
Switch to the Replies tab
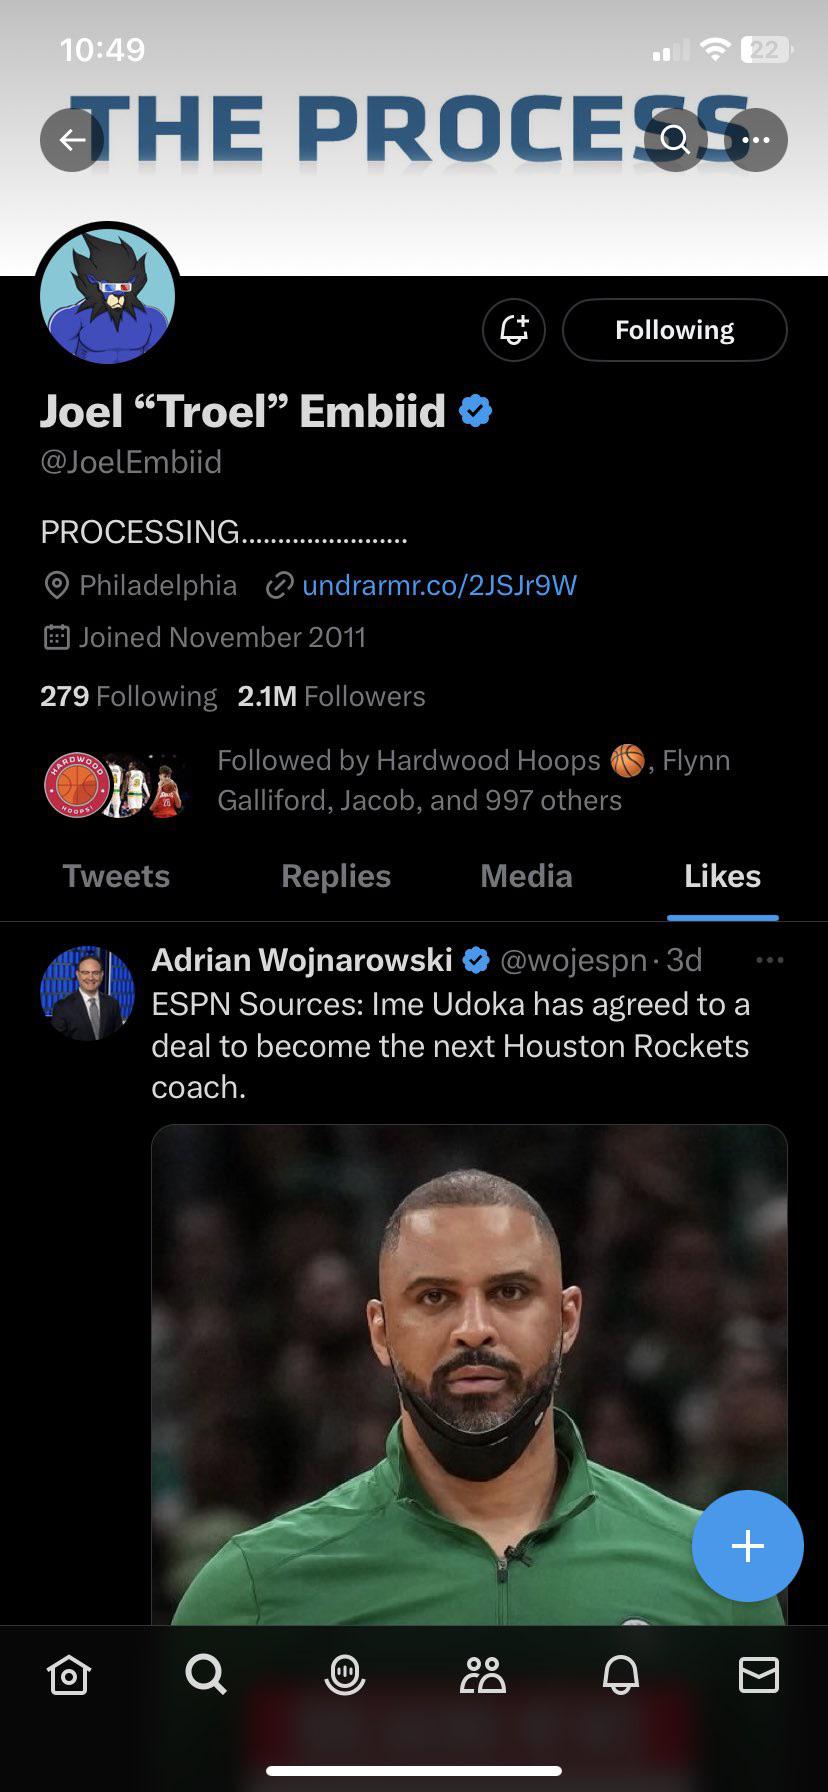(x=336, y=876)
